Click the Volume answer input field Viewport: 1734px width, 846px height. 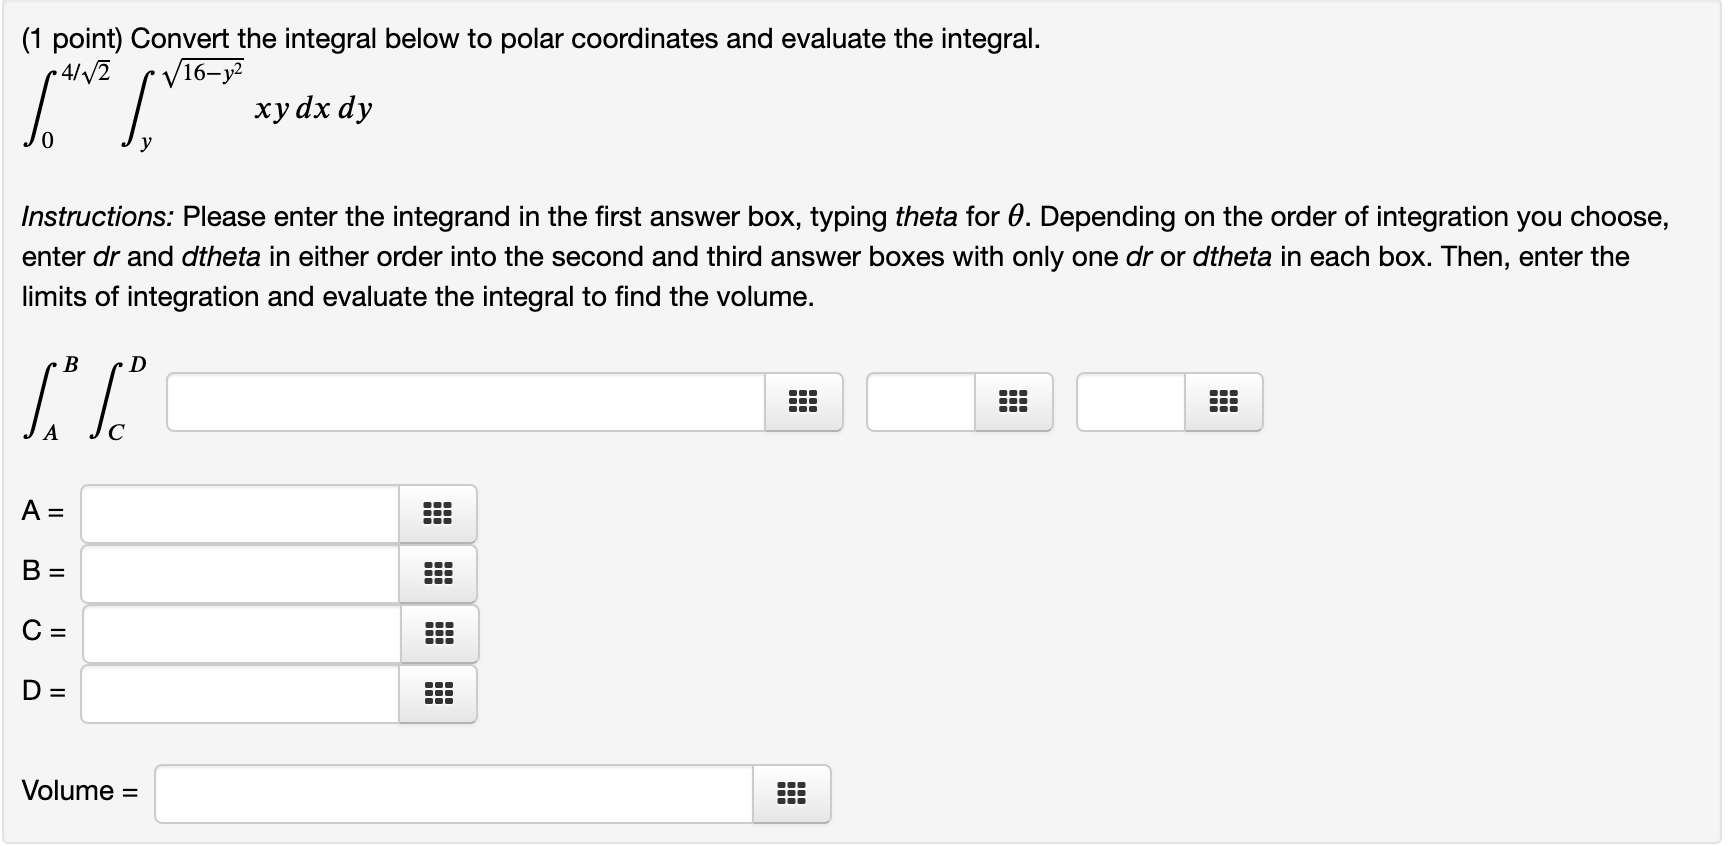(450, 794)
